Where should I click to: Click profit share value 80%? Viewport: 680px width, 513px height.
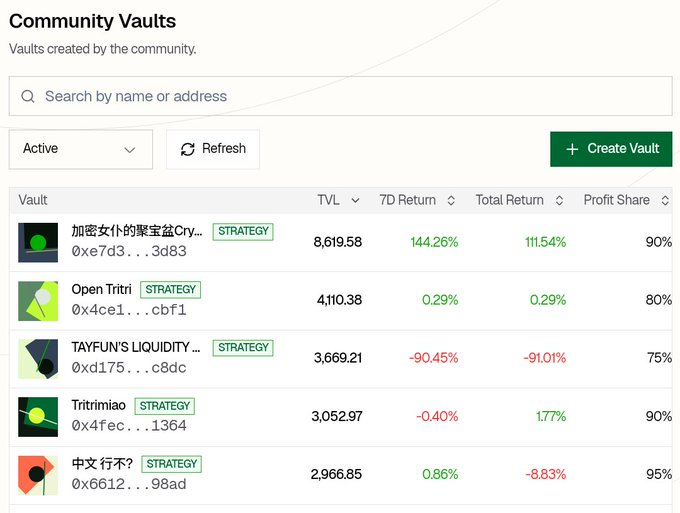tap(659, 300)
